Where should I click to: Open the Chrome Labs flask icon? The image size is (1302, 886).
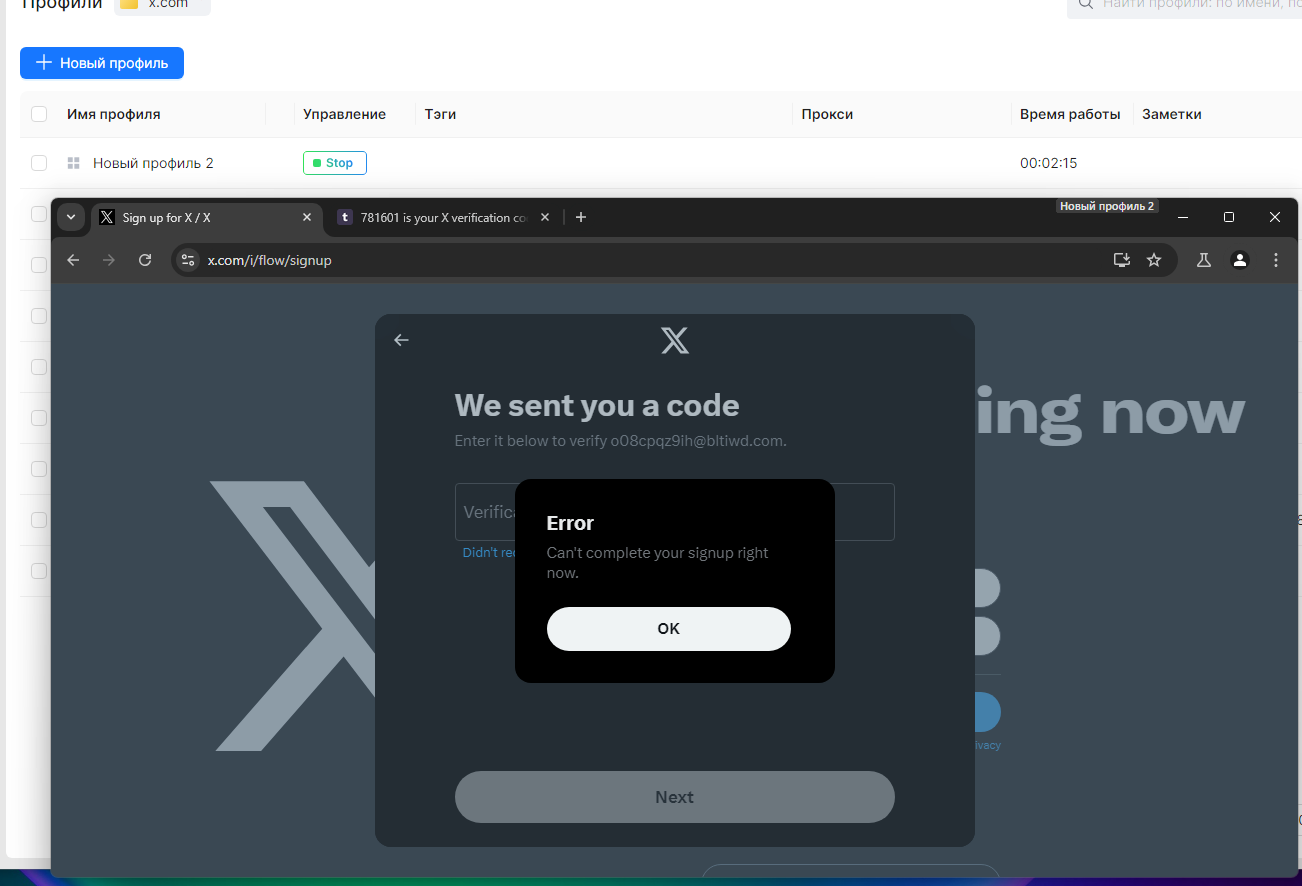coord(1204,260)
